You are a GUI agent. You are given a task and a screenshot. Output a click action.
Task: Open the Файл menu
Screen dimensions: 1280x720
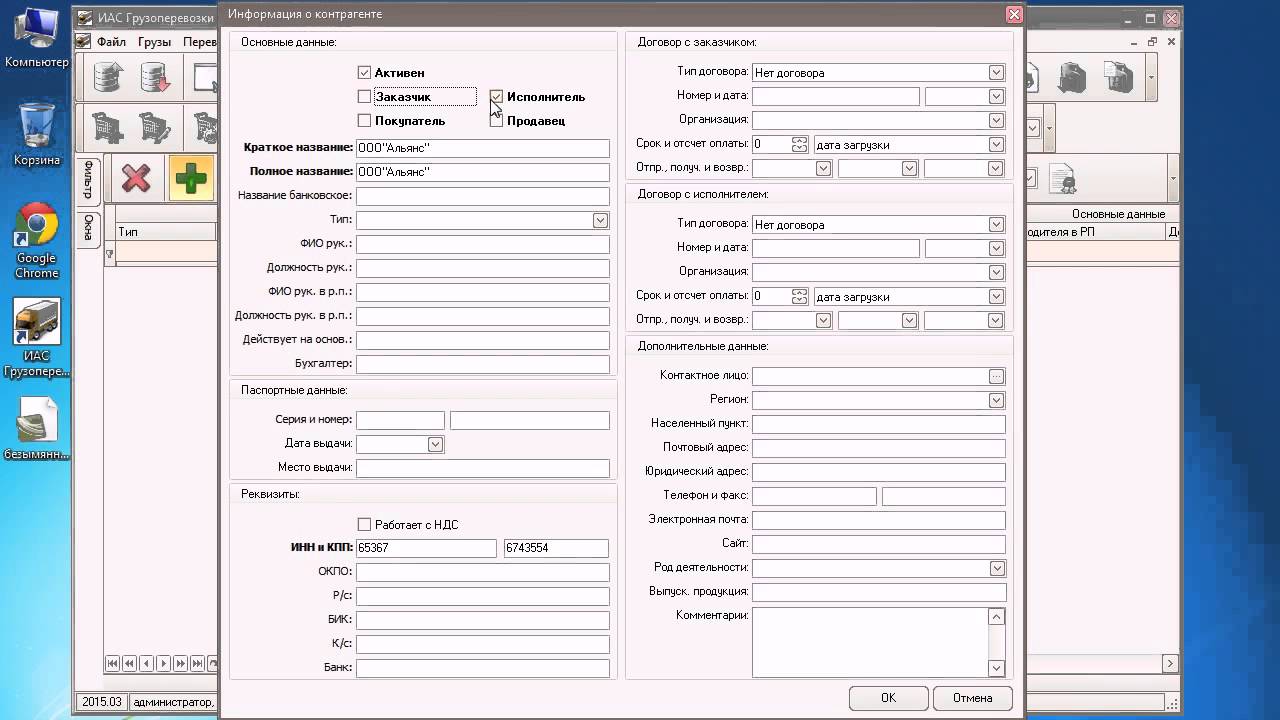(x=111, y=42)
